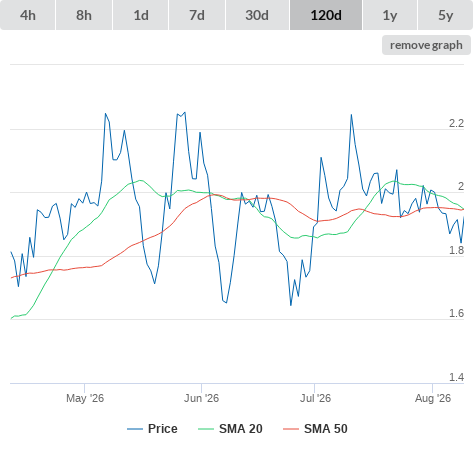Hide the SMA 20 legend series
This screenshot has height=455, width=474.
coord(230,429)
